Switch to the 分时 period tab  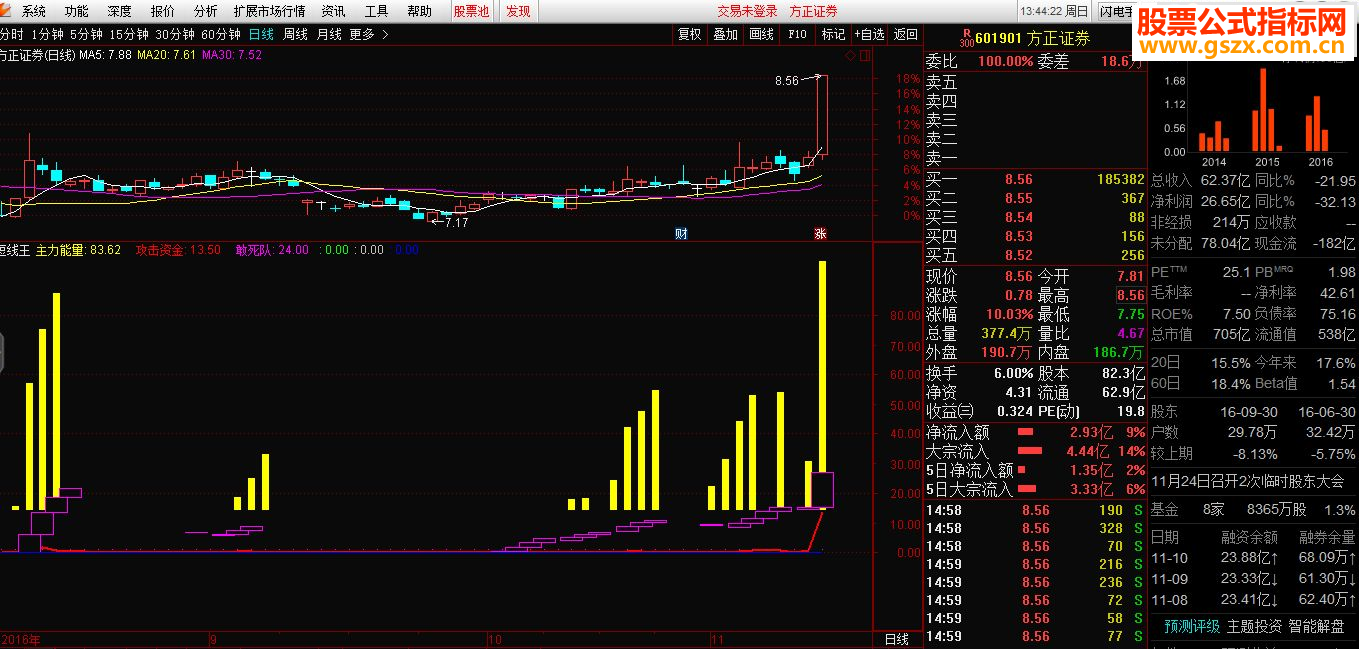11,34
